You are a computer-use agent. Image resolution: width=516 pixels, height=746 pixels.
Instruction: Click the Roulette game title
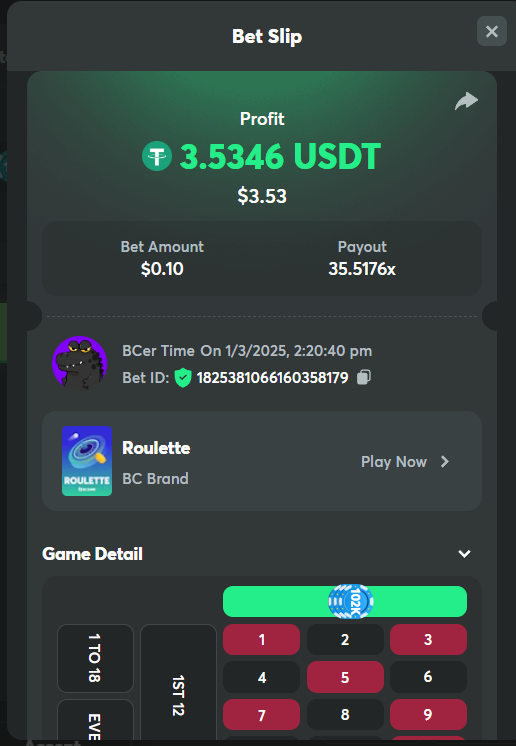click(156, 448)
